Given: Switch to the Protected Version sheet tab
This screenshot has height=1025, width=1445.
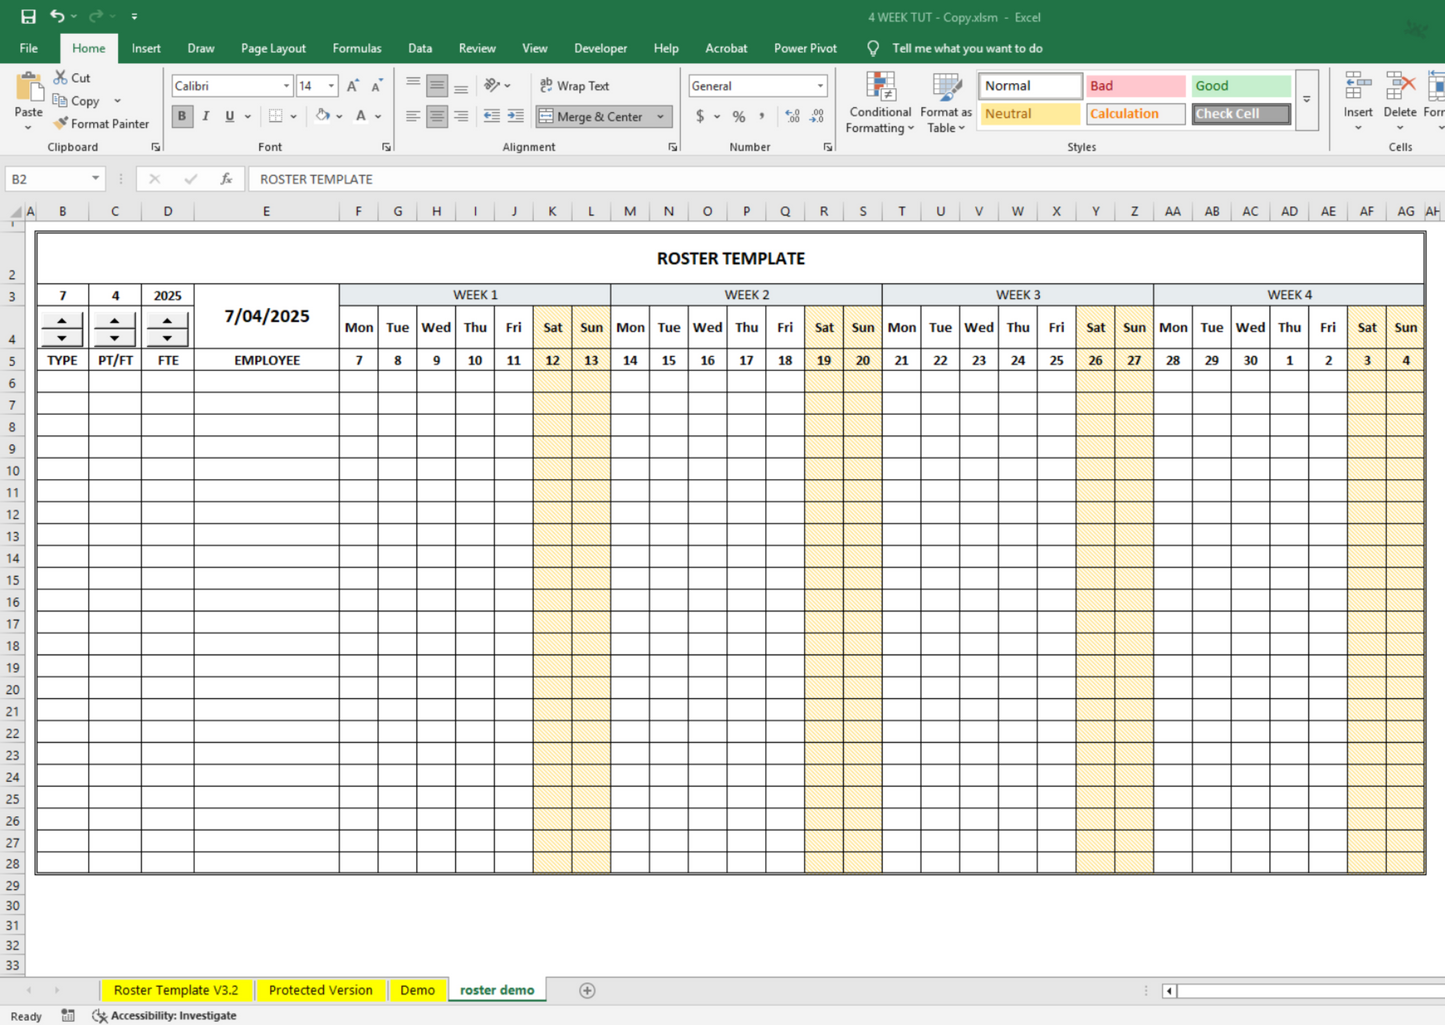Looking at the screenshot, I should tap(320, 990).
